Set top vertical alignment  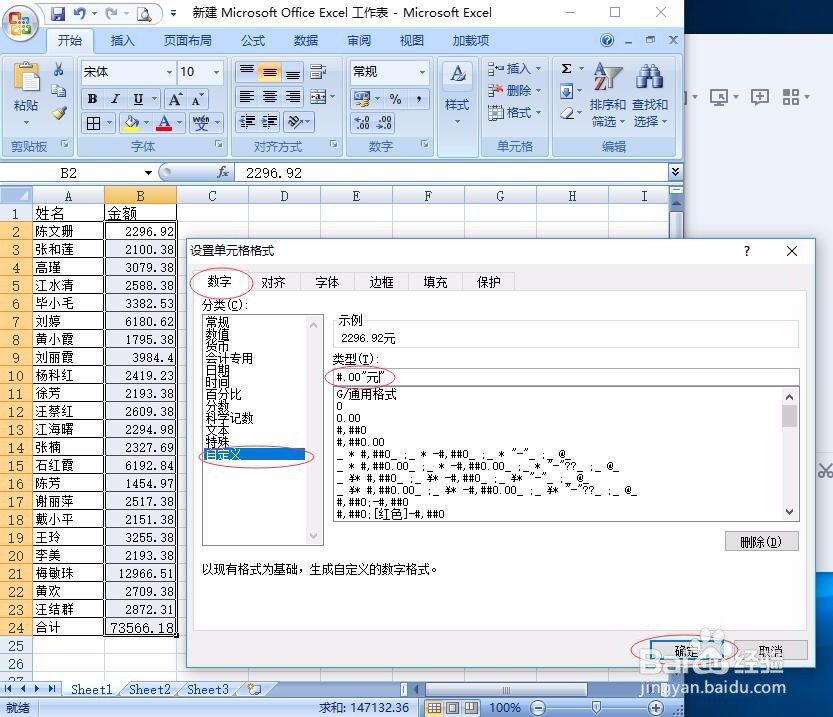pyautogui.click(x=246, y=72)
